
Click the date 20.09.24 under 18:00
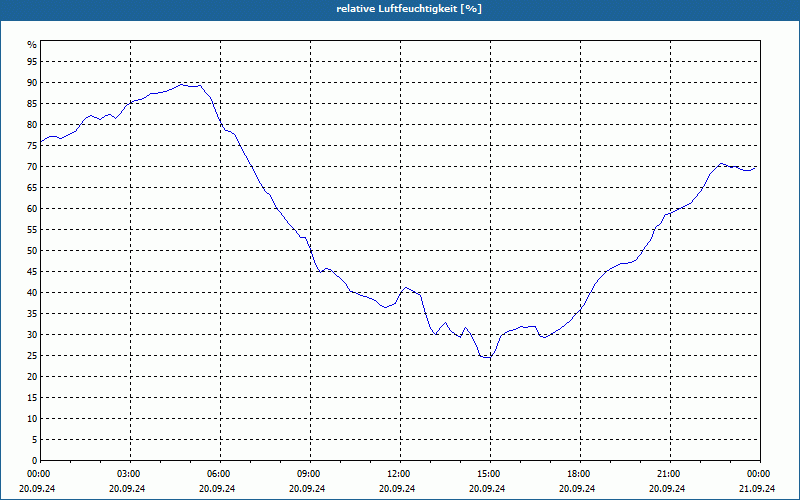point(577,489)
